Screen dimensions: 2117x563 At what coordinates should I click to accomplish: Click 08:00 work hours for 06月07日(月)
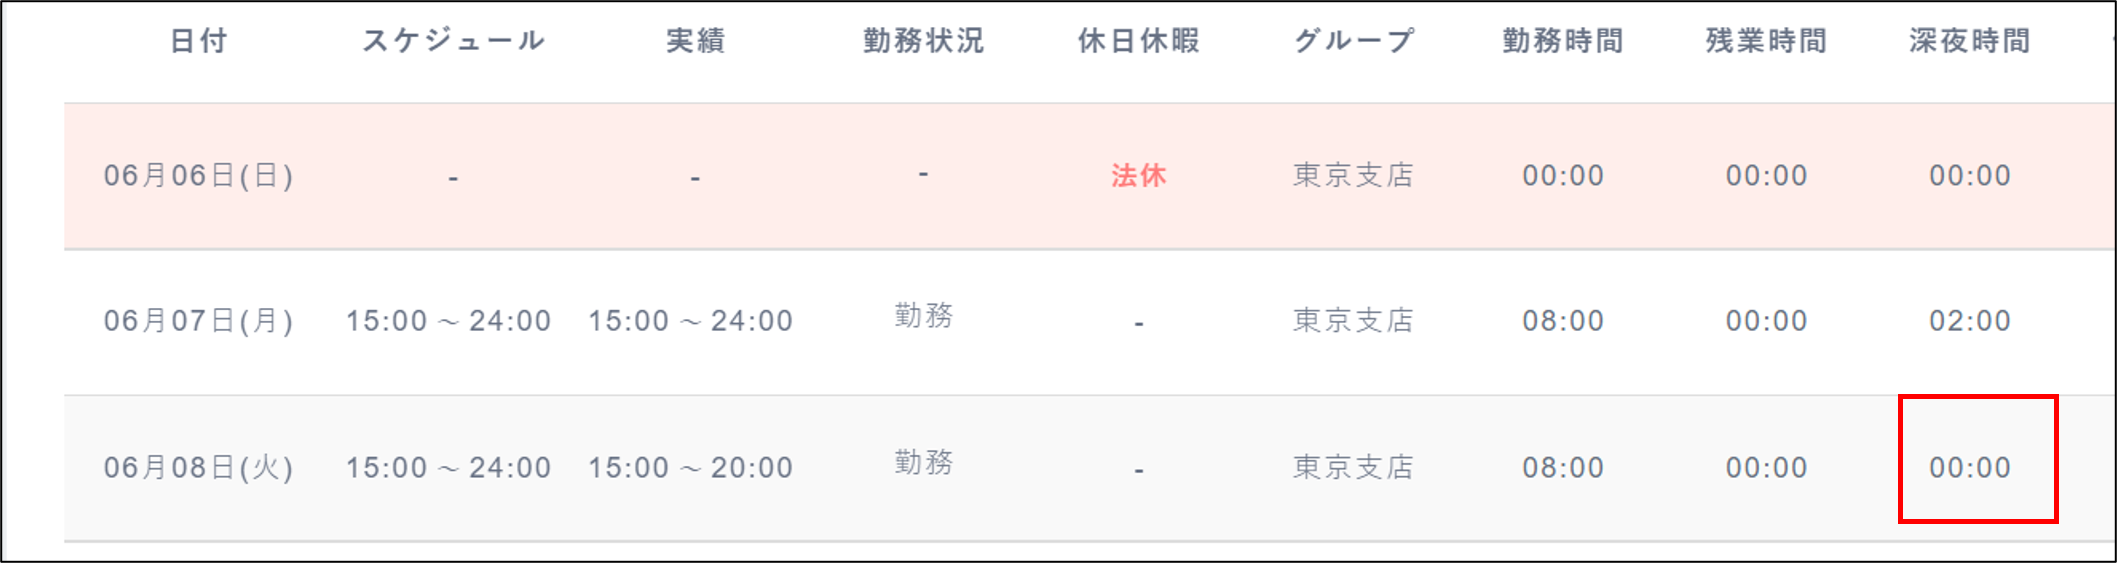pyautogui.click(x=1562, y=321)
